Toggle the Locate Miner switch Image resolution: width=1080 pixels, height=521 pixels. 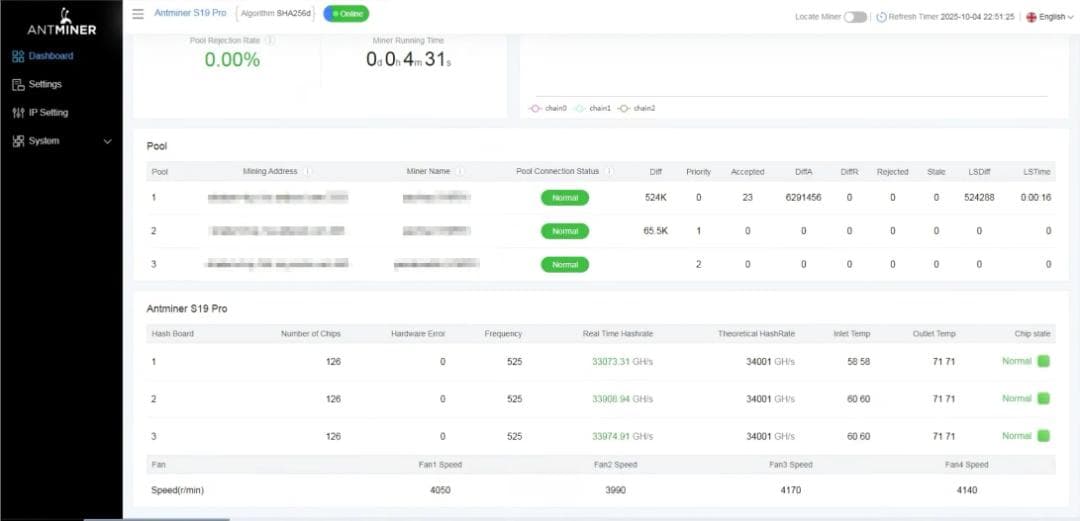pos(855,17)
